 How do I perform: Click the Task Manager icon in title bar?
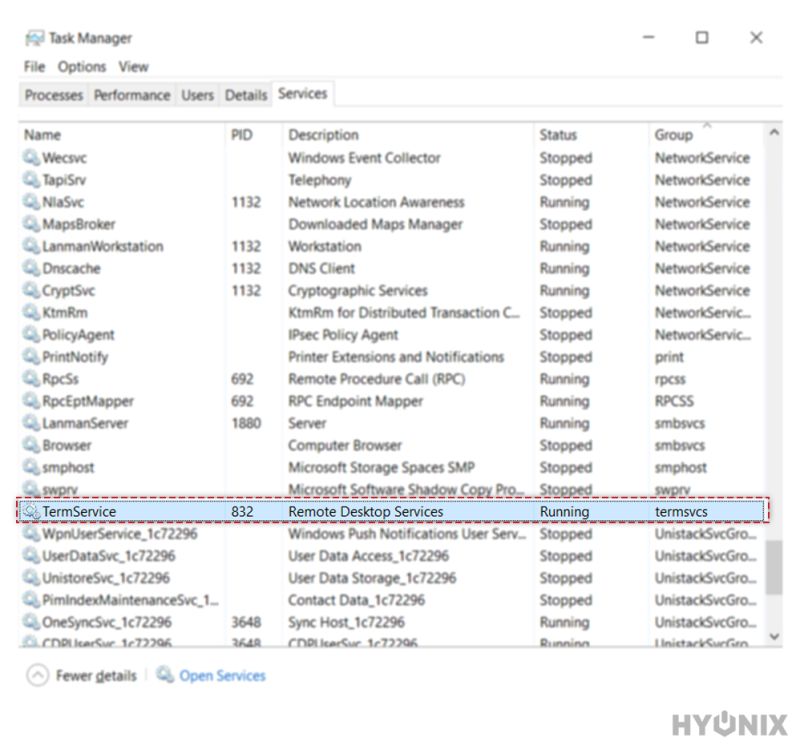(33, 37)
